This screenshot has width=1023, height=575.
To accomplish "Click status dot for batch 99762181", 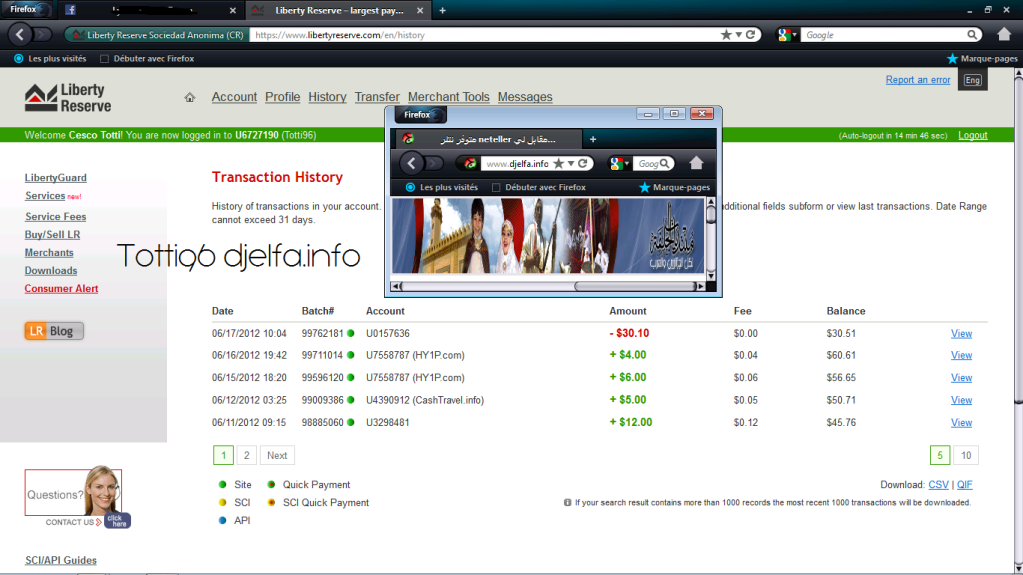I will click(351, 334).
